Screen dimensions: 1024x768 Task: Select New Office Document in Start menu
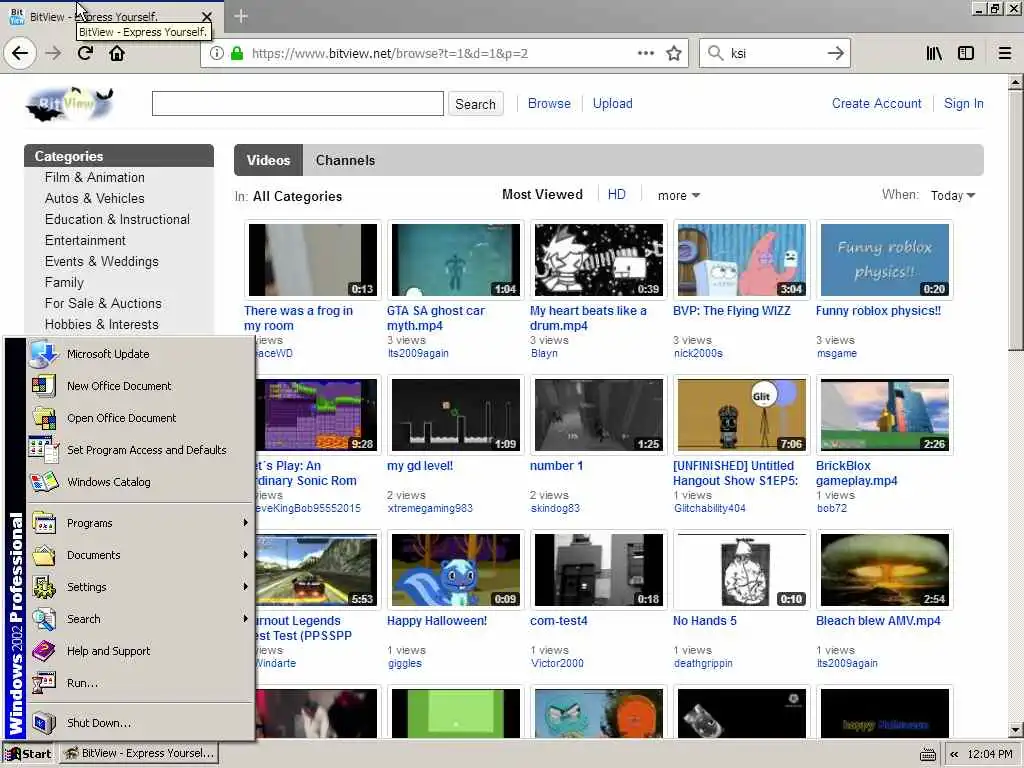pos(140,386)
